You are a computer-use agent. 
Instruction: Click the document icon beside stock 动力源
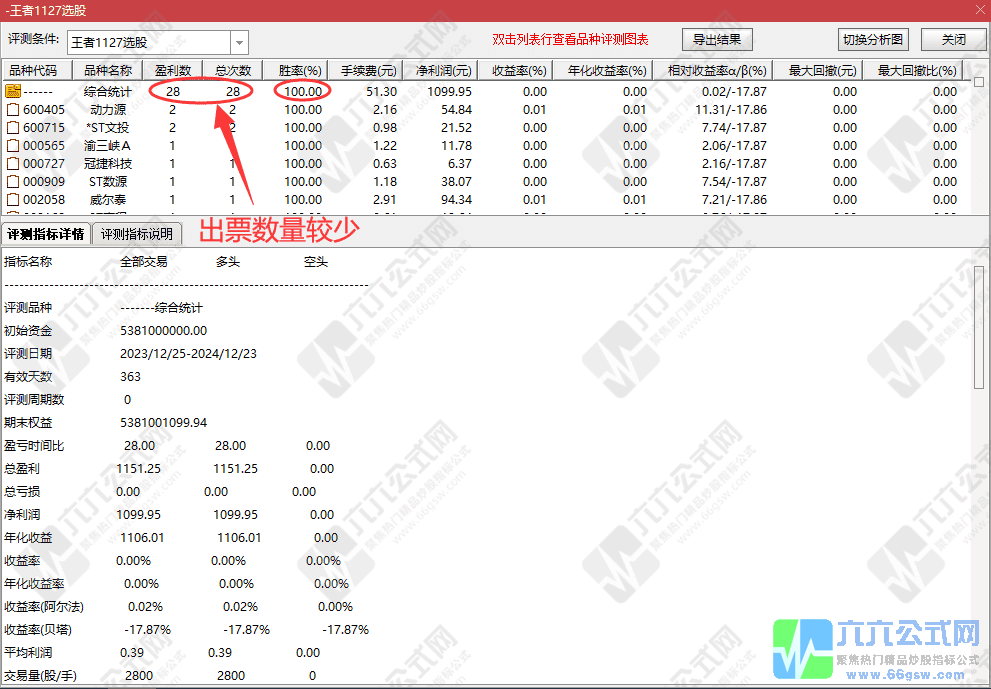11,109
